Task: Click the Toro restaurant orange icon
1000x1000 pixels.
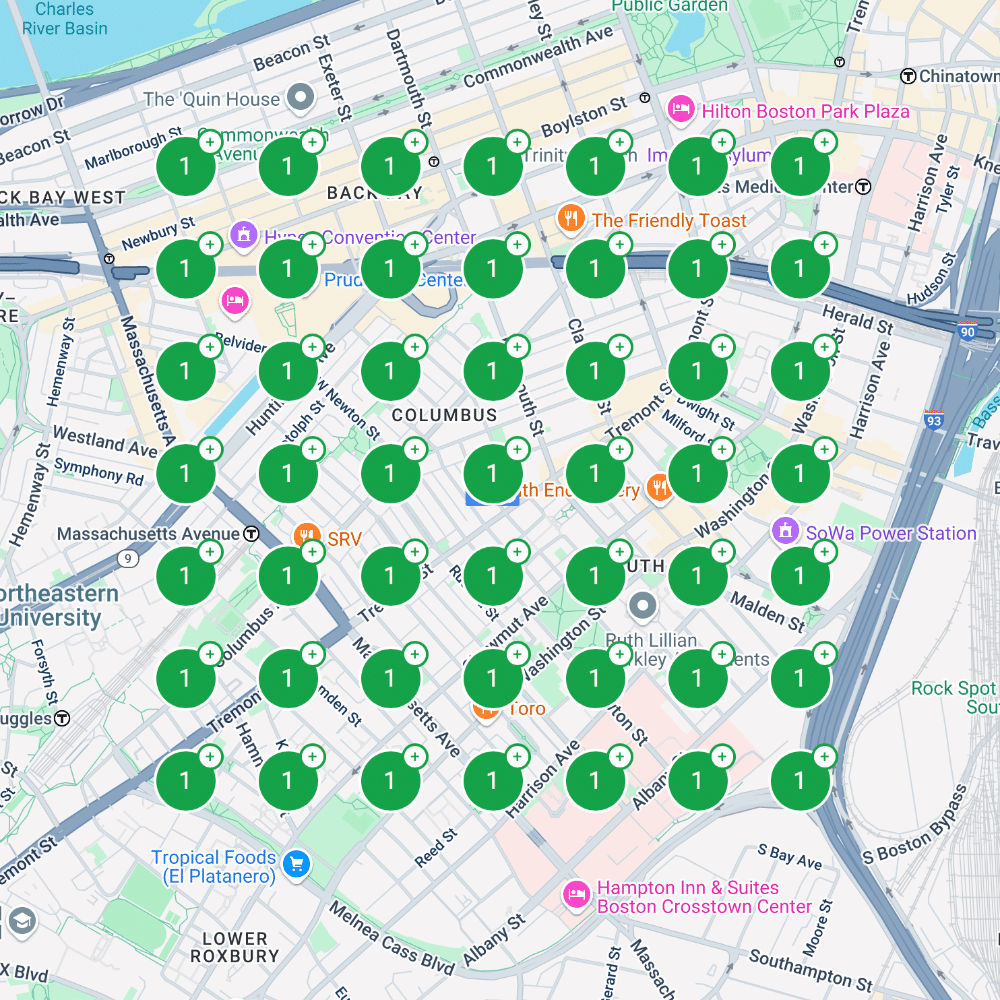Action: (x=486, y=712)
